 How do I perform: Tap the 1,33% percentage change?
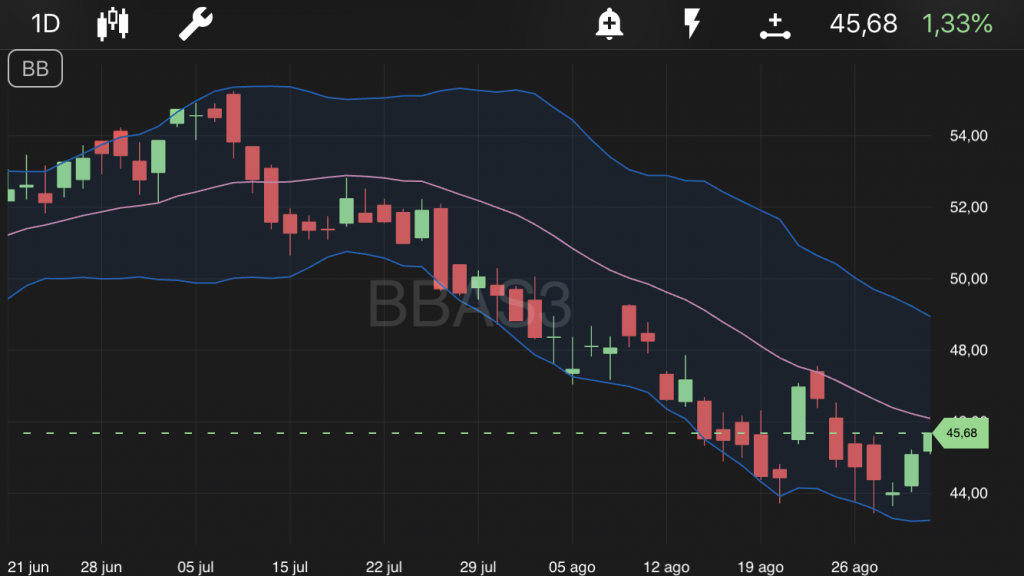click(x=957, y=24)
